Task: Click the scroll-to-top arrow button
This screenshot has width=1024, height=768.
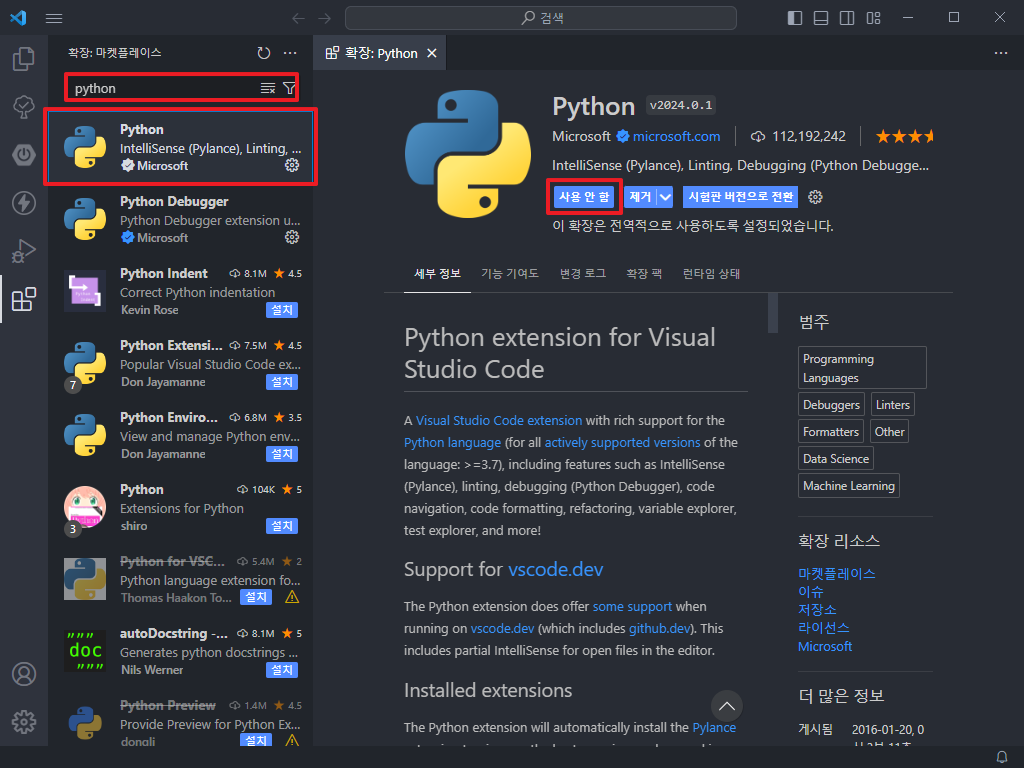Action: [x=726, y=706]
